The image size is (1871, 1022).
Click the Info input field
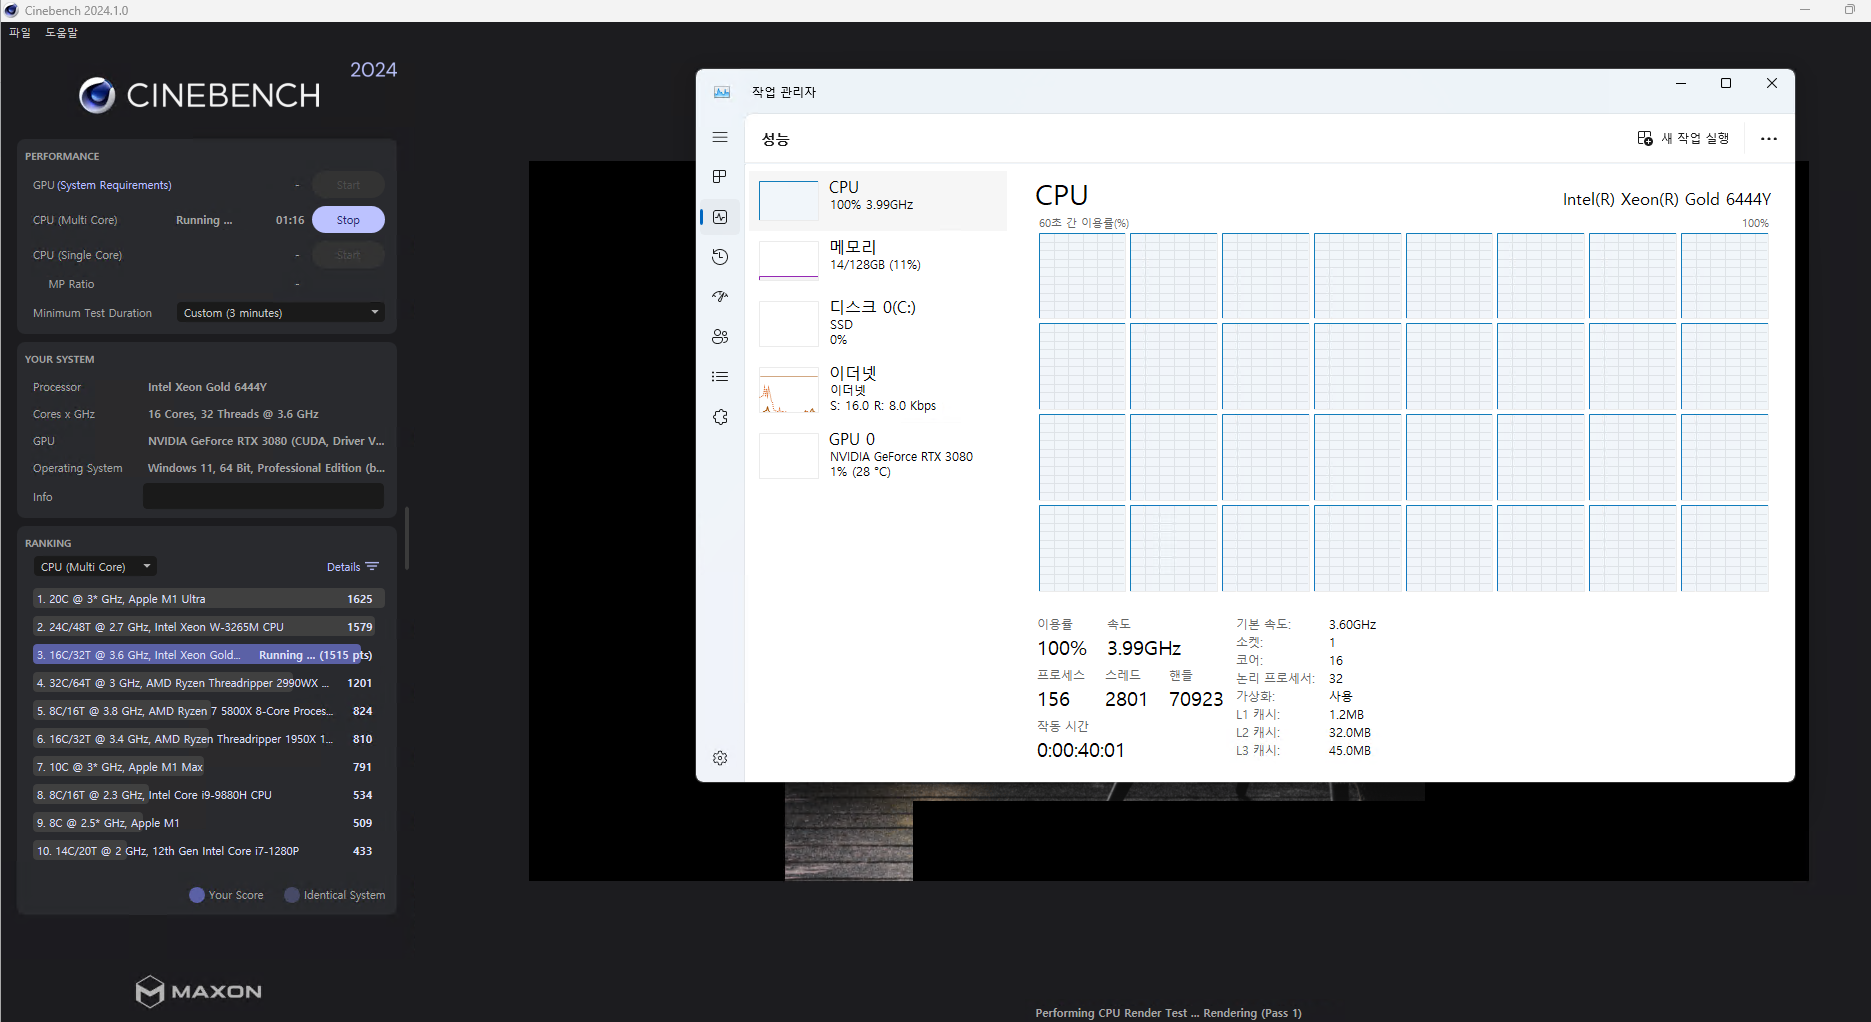(x=264, y=497)
